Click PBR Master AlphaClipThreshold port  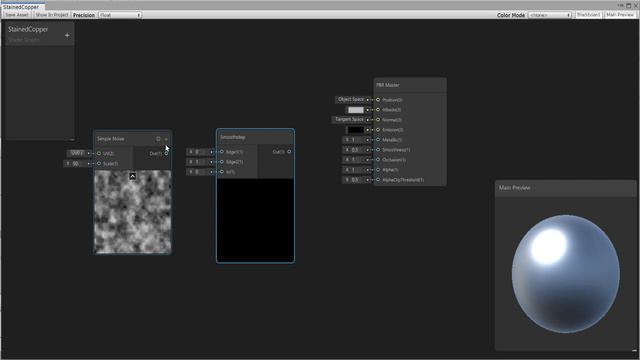378,180
